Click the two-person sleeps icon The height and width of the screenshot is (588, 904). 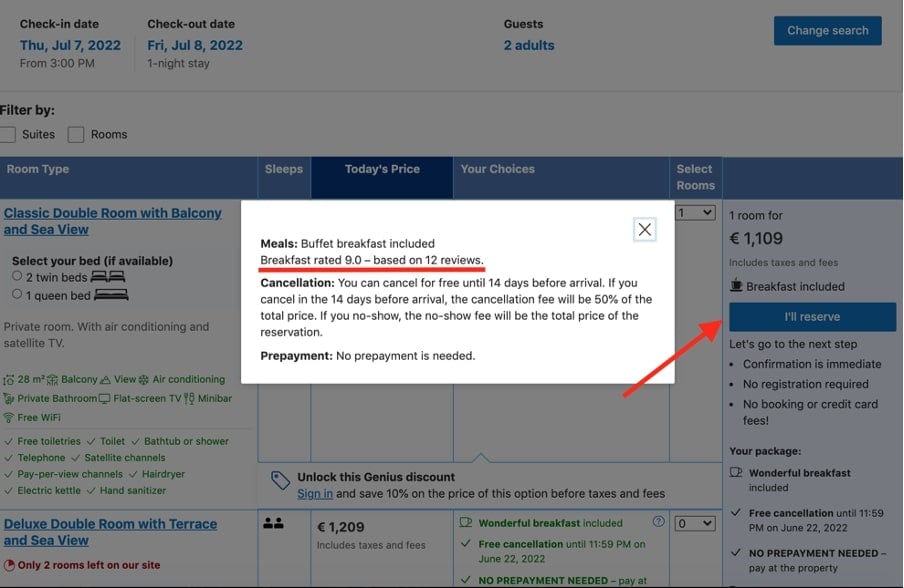tap(272, 522)
